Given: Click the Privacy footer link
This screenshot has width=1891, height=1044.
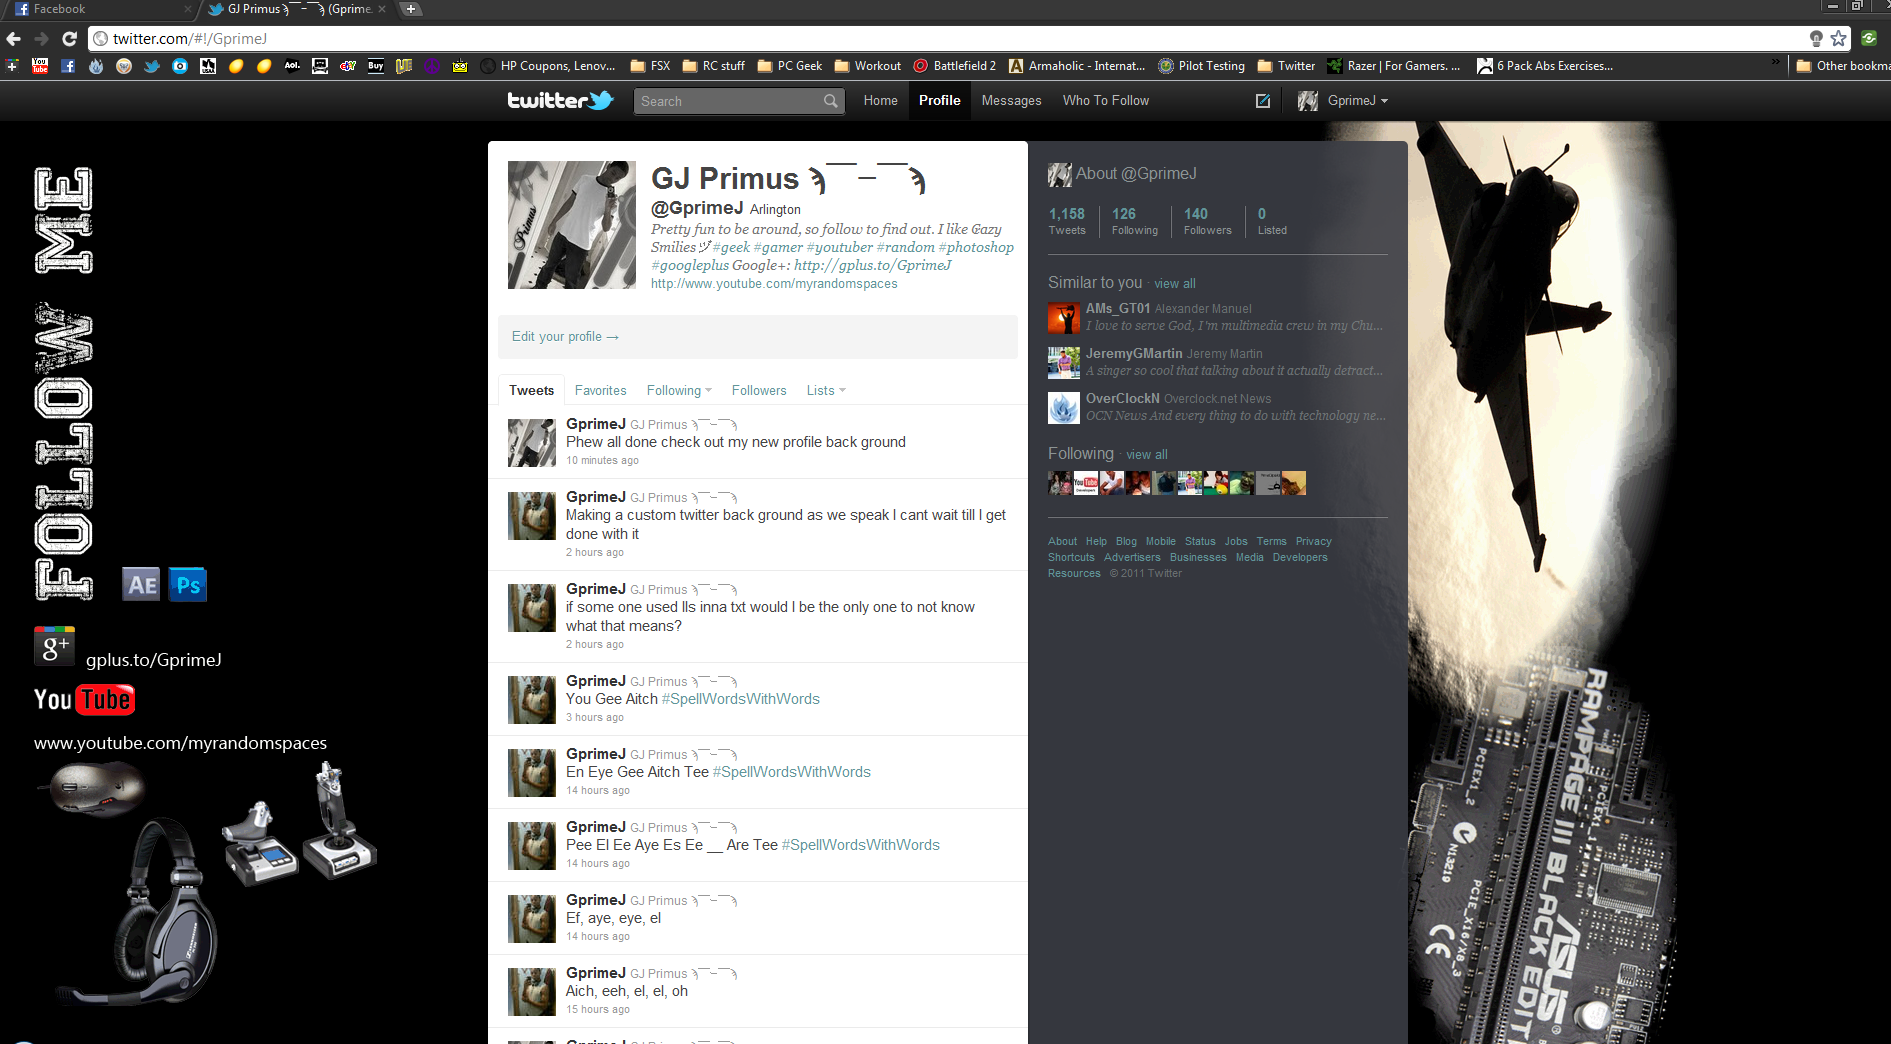Looking at the screenshot, I should click(1313, 542).
